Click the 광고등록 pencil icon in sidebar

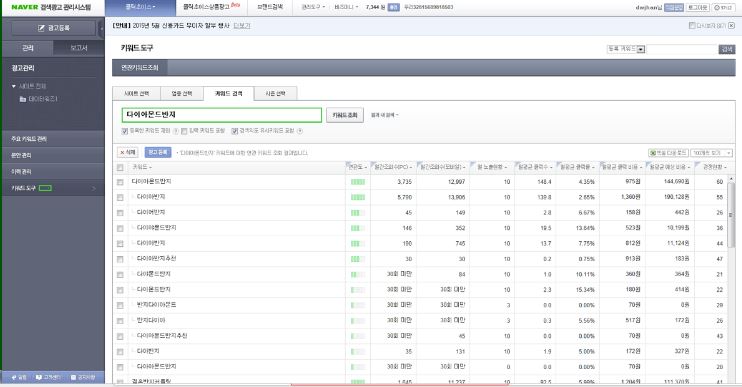click(x=41, y=28)
